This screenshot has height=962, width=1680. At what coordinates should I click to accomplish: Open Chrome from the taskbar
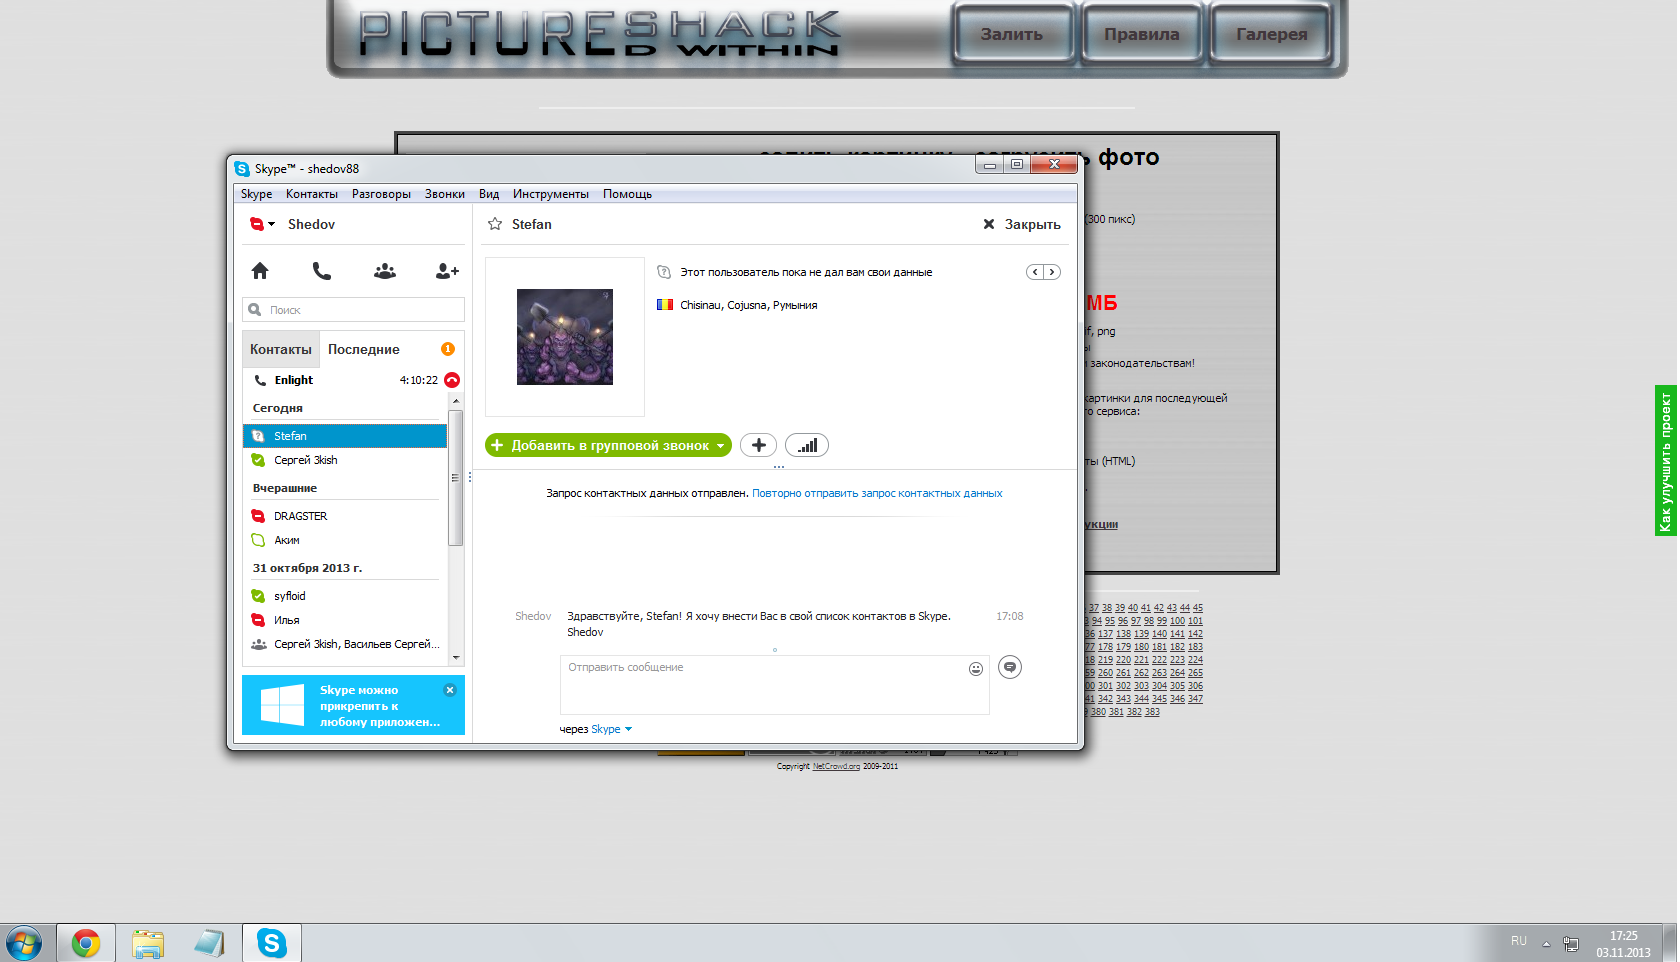[86, 943]
